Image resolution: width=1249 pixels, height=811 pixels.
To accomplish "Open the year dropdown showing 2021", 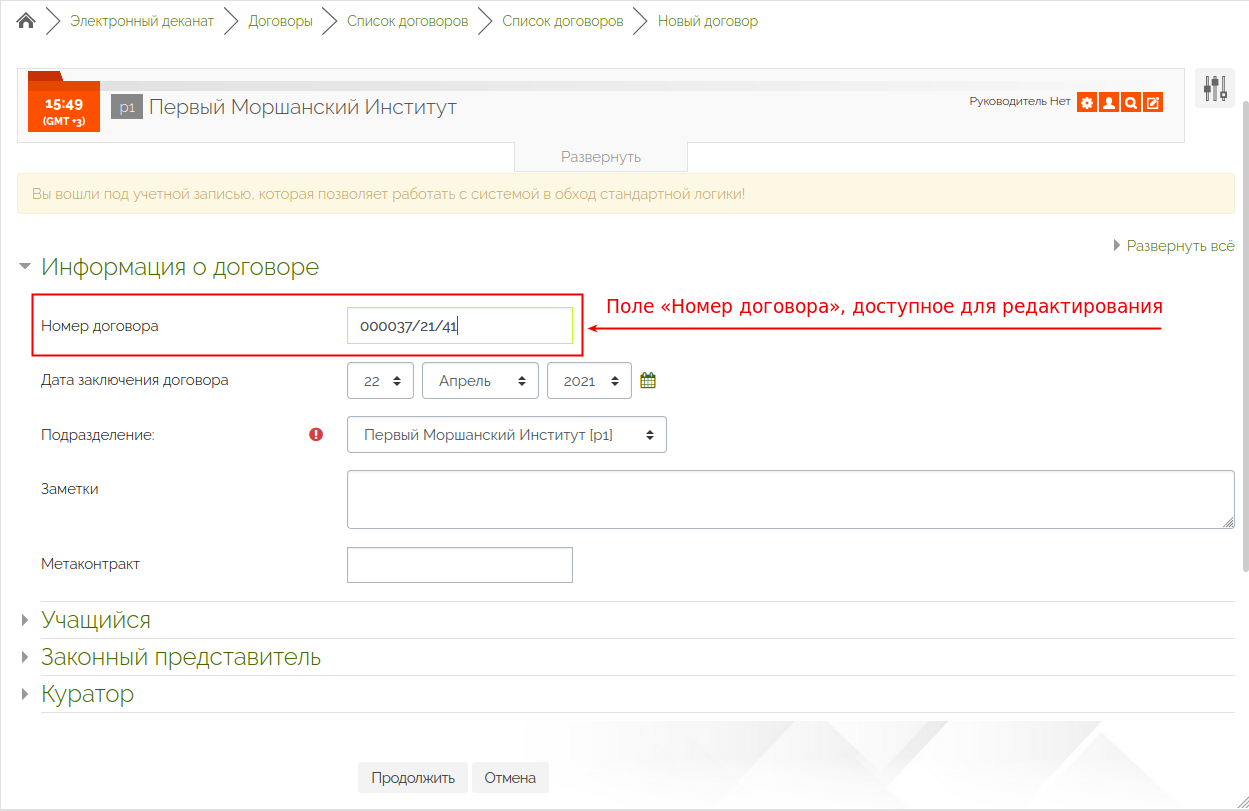I will pos(589,381).
